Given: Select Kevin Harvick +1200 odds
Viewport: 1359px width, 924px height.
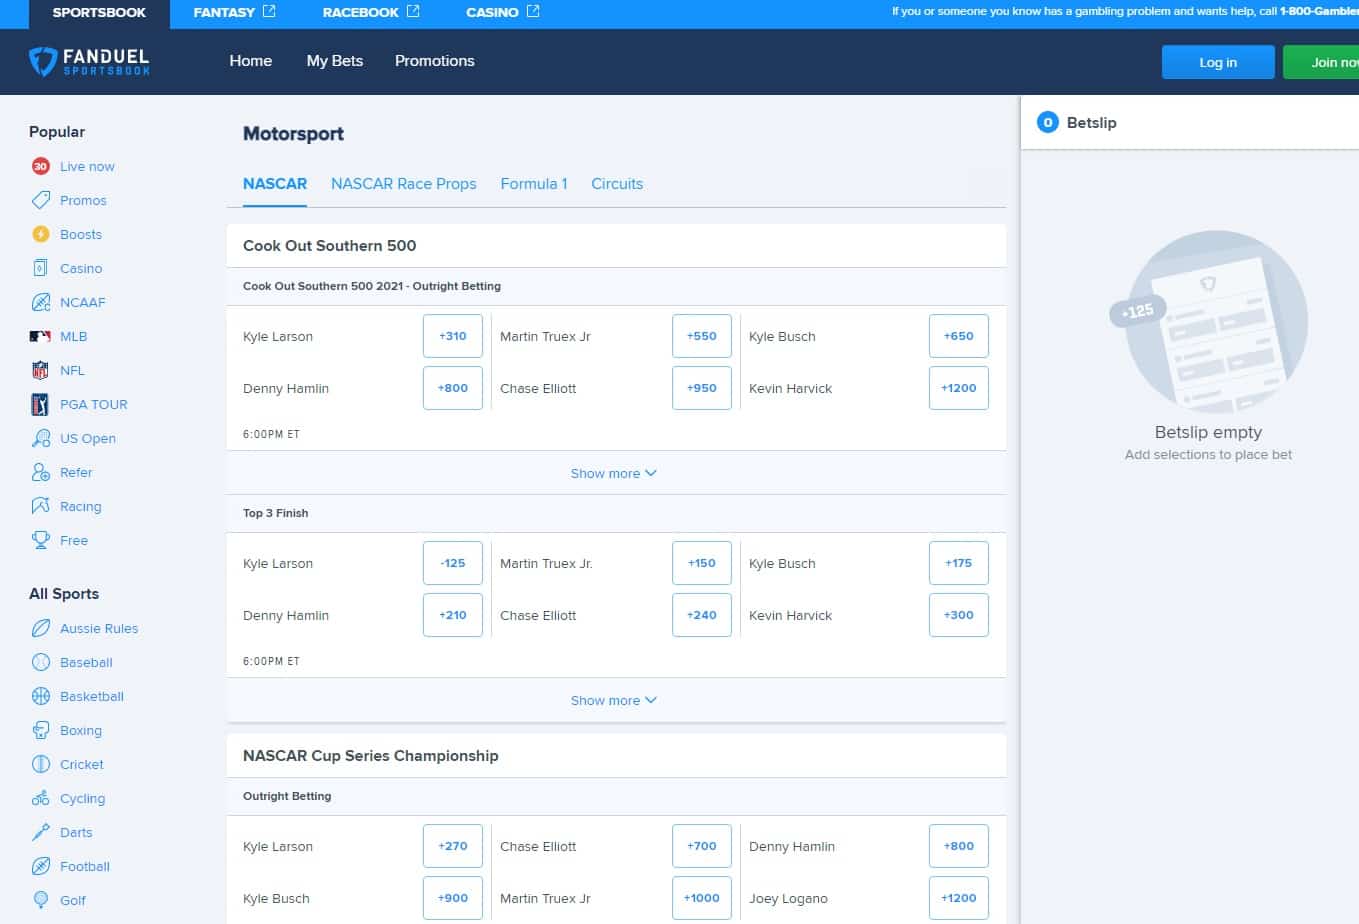Looking at the screenshot, I should (959, 388).
